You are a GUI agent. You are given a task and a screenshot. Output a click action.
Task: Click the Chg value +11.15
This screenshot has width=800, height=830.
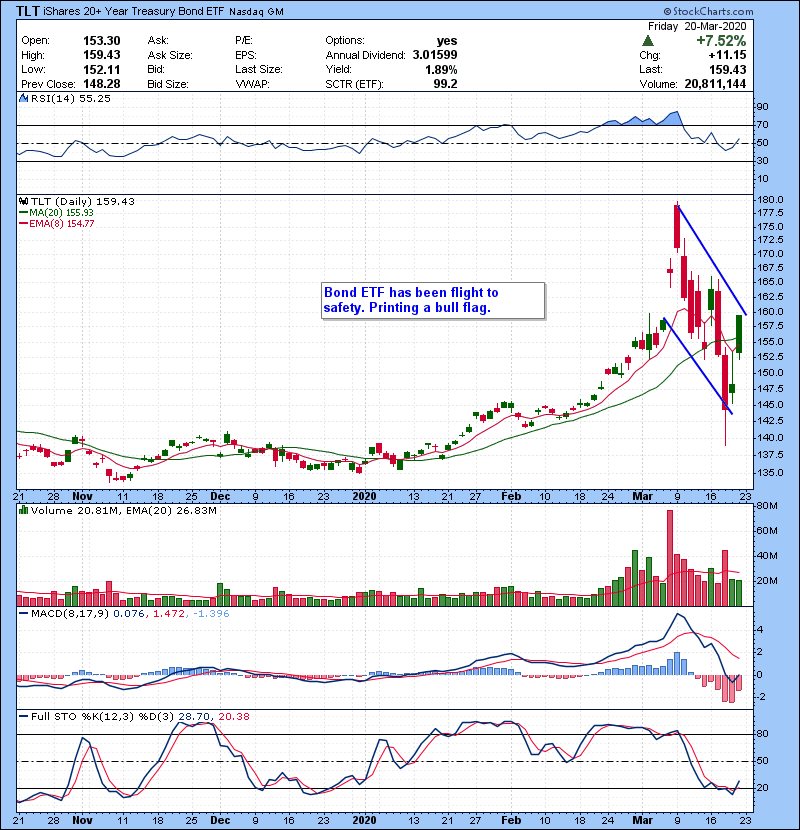727,55
